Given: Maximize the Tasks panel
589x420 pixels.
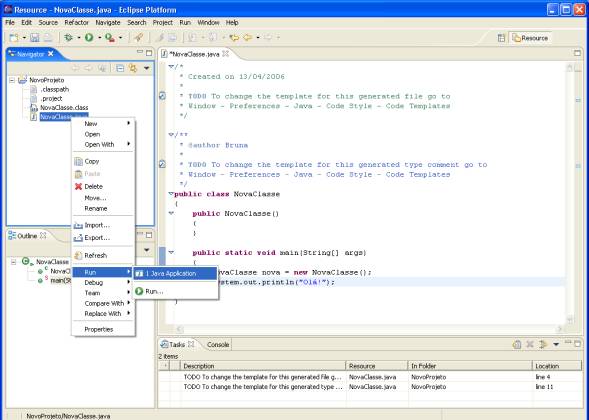Looking at the screenshot, I should pos(578,344).
